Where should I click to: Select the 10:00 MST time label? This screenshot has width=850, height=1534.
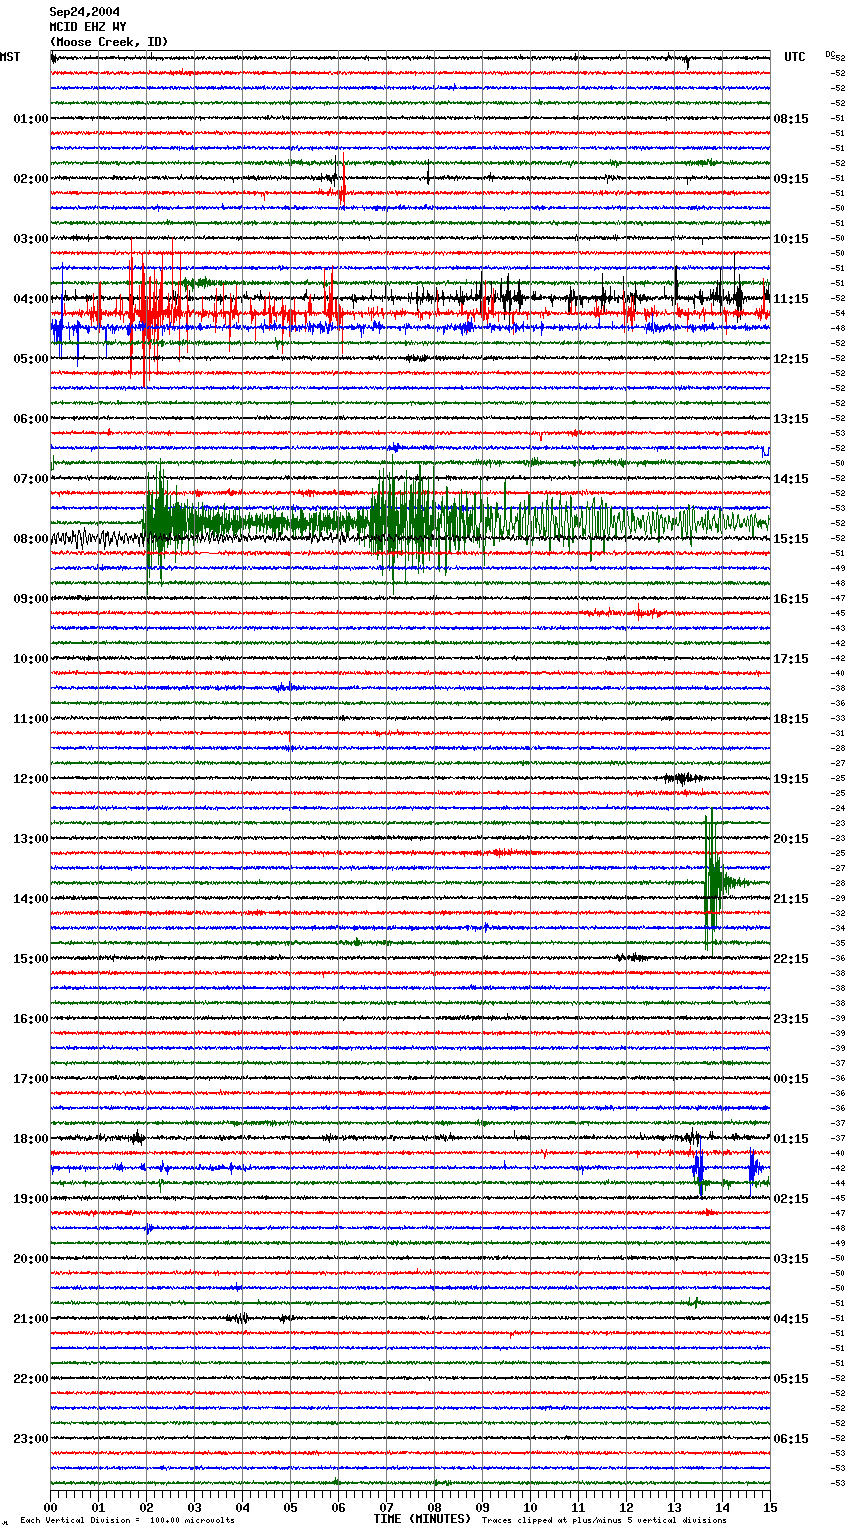click(31, 659)
